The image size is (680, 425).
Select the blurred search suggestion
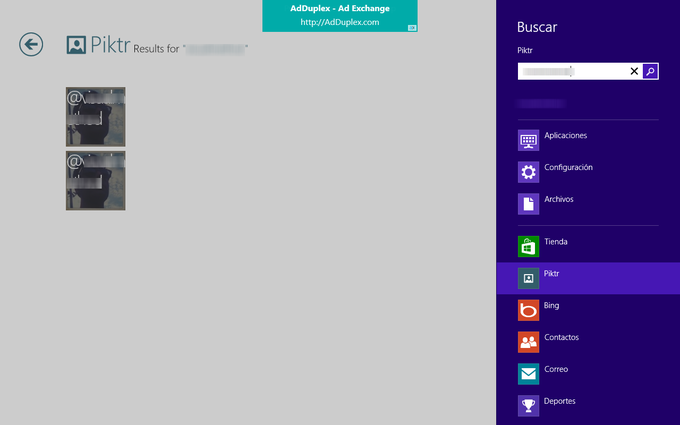coord(542,103)
